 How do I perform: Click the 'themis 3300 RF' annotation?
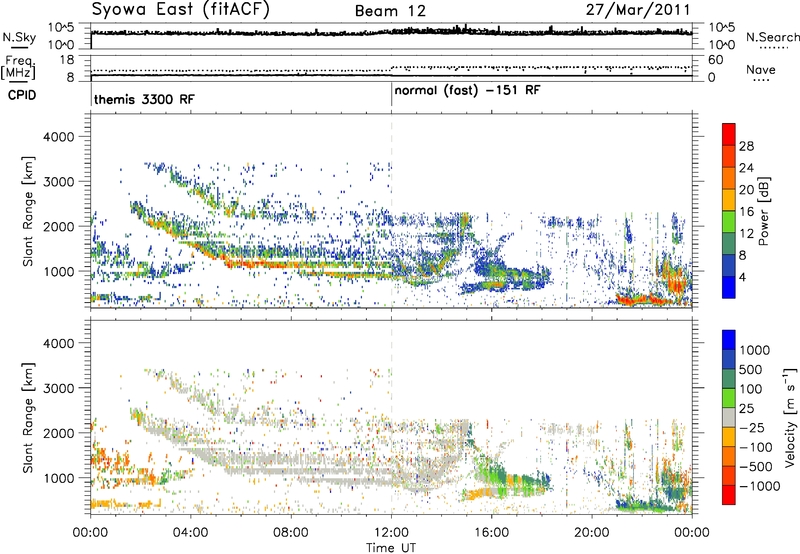(144, 99)
